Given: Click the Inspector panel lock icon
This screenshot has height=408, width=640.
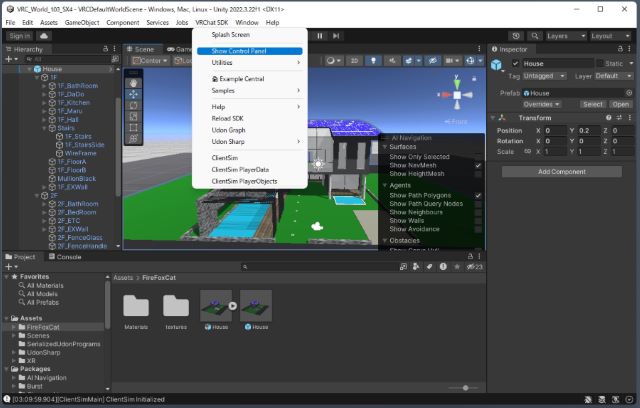Looking at the screenshot, I should tap(620, 49).
